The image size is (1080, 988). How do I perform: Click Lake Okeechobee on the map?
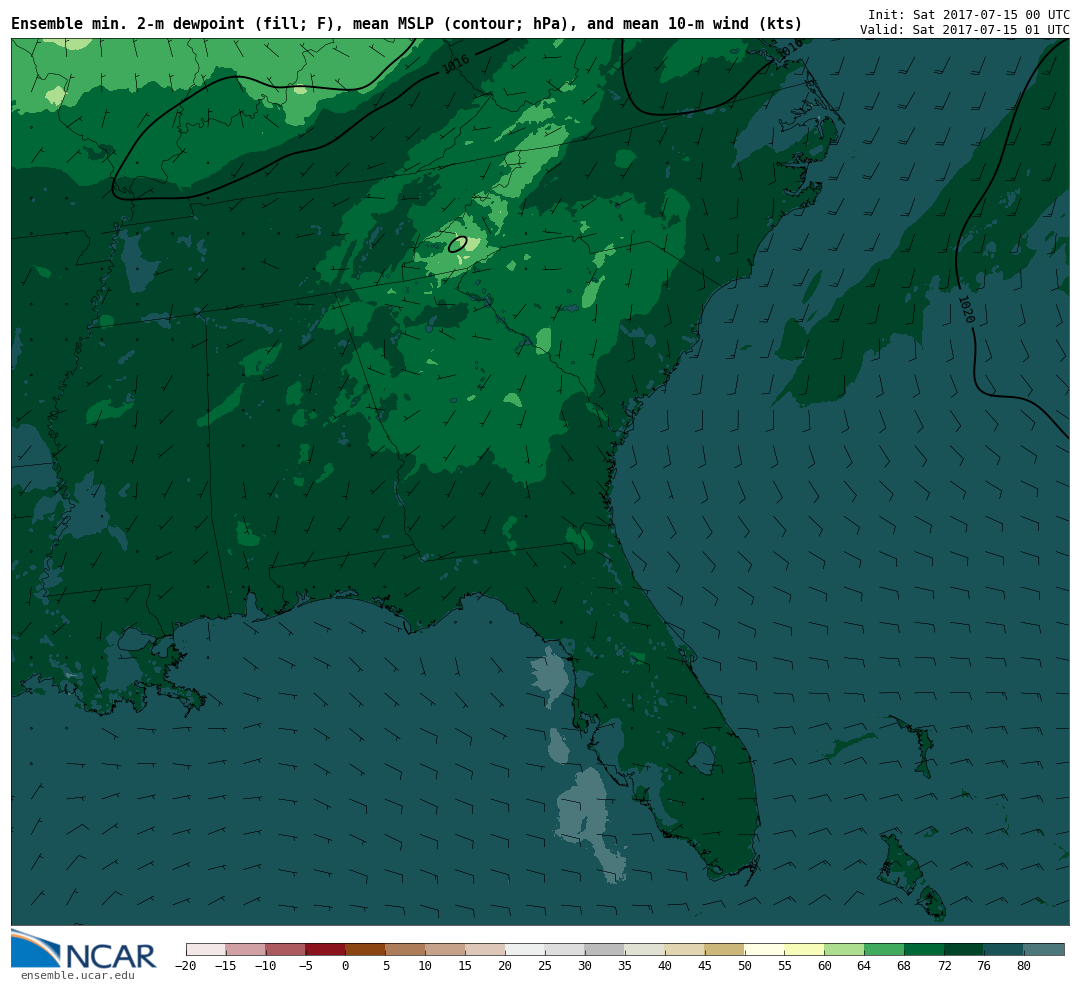pyautogui.click(x=701, y=758)
